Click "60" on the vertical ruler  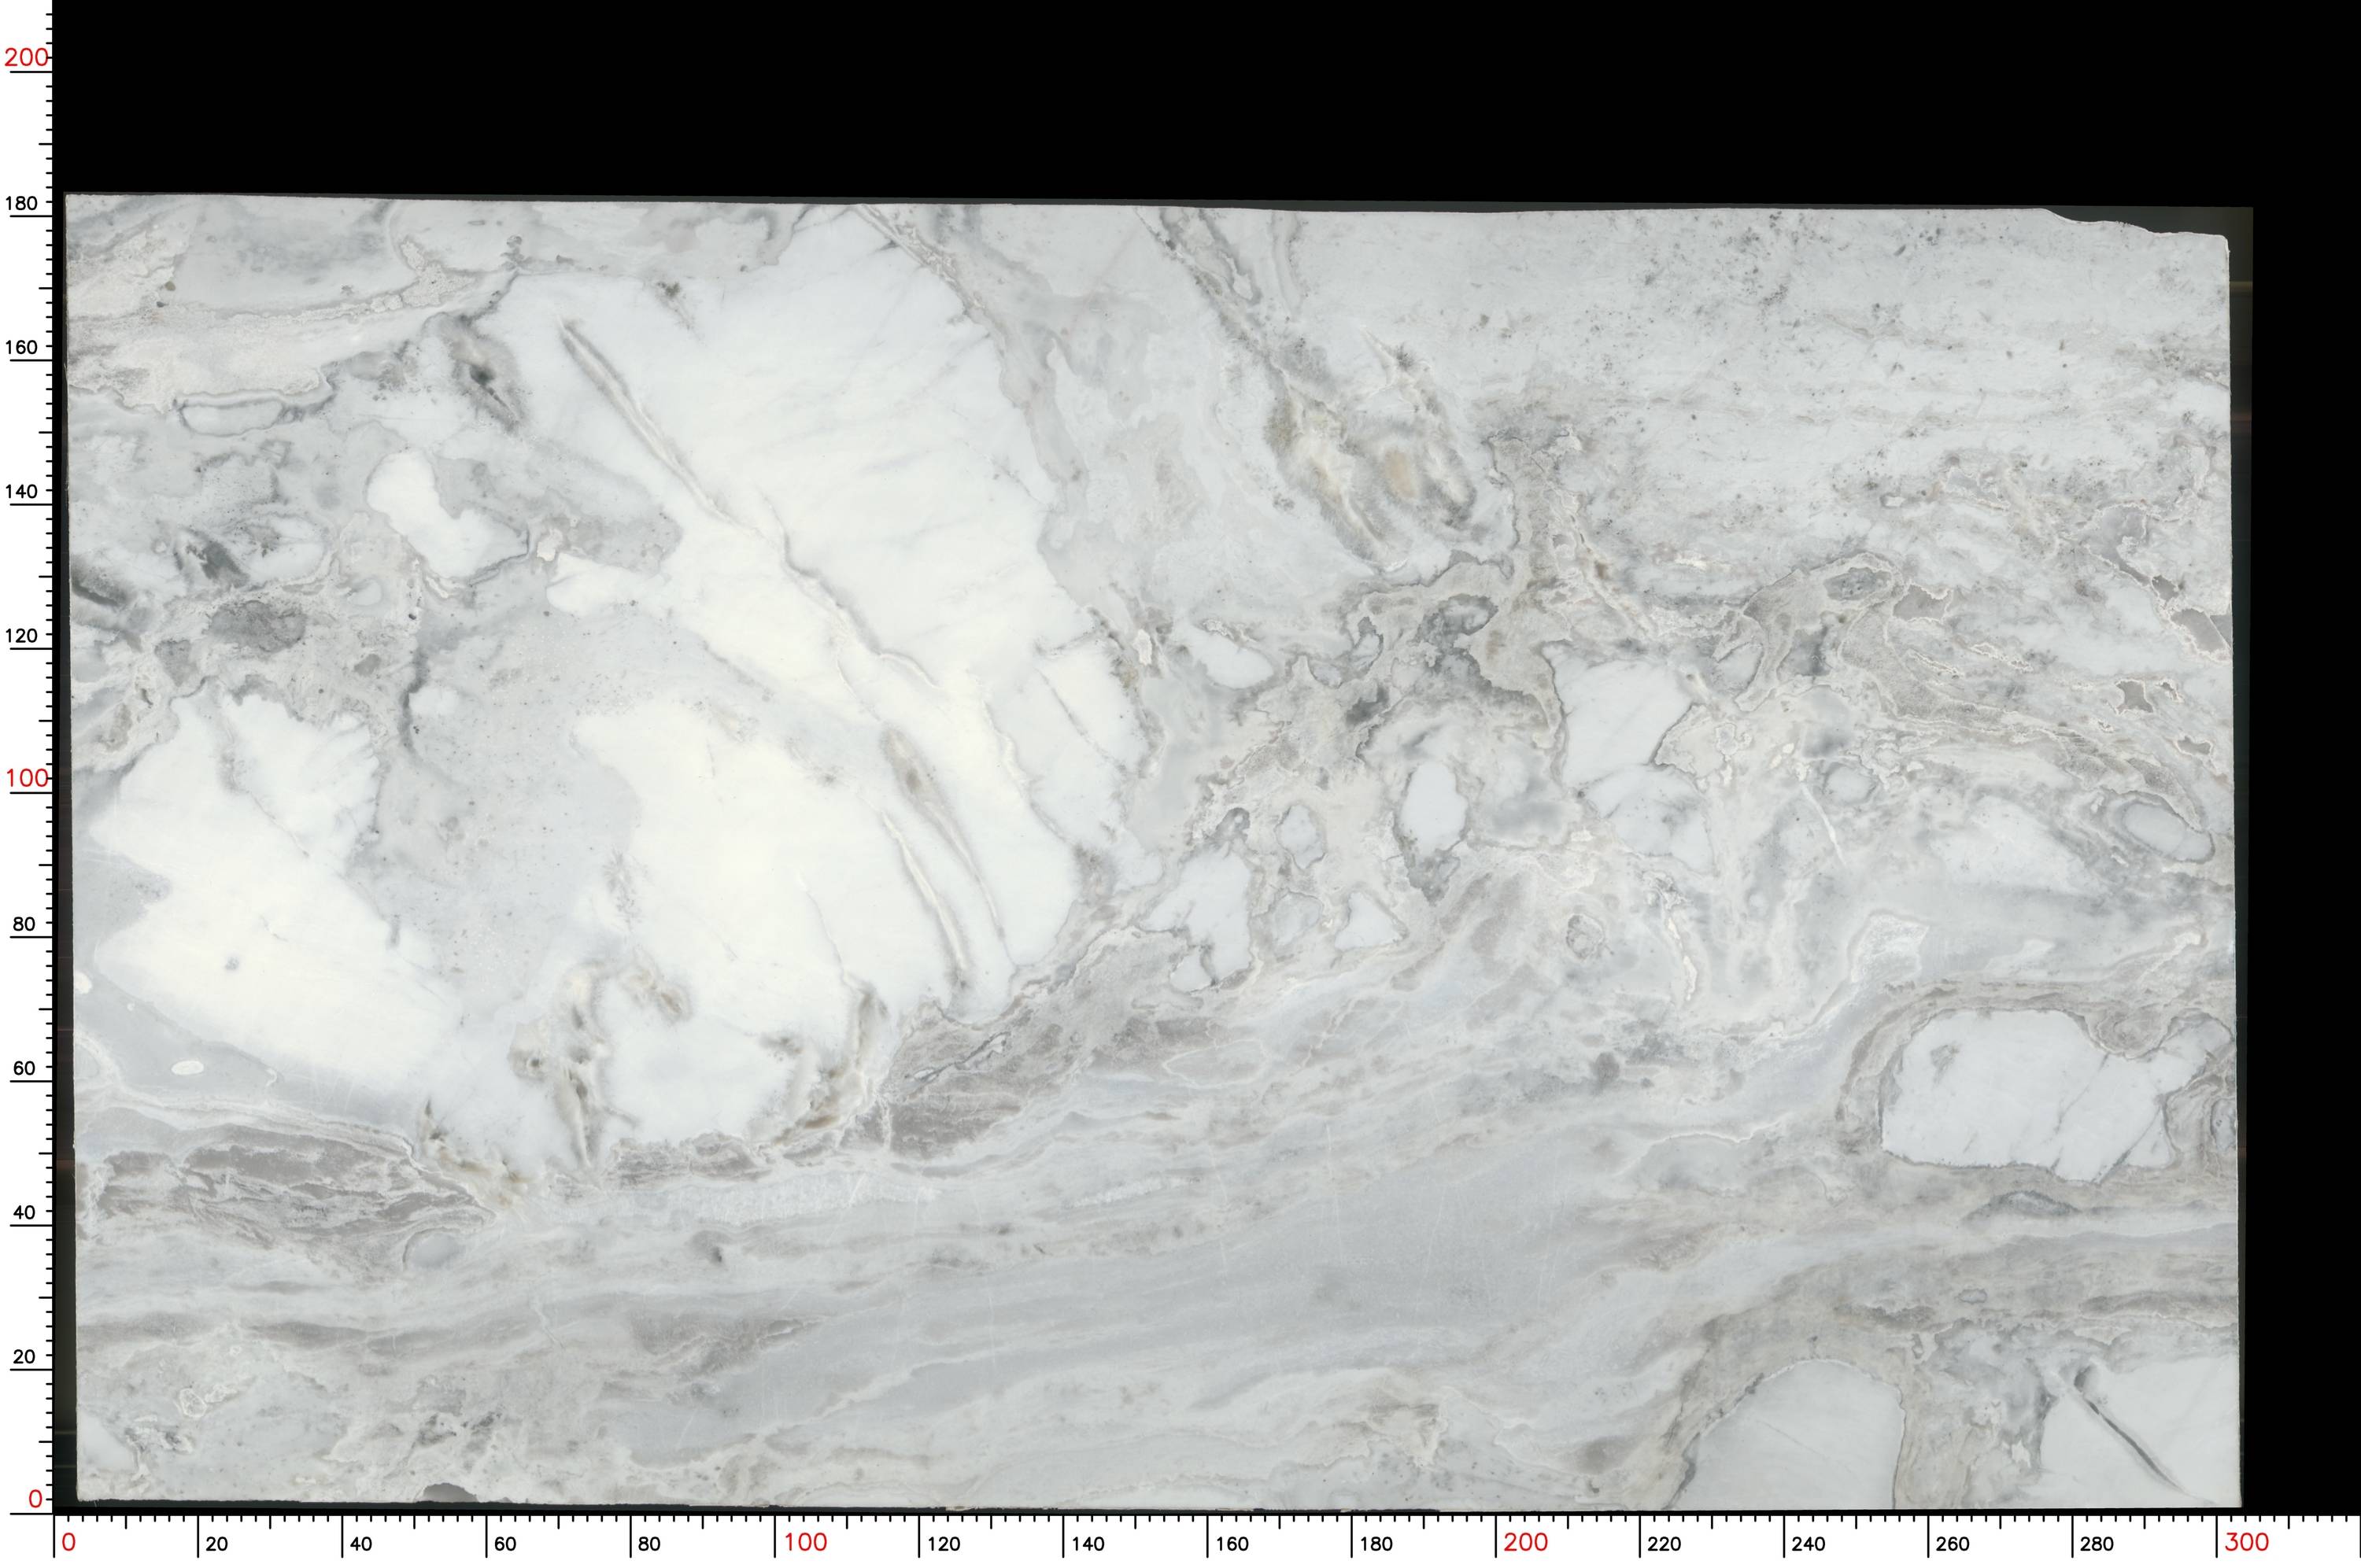pos(24,1068)
